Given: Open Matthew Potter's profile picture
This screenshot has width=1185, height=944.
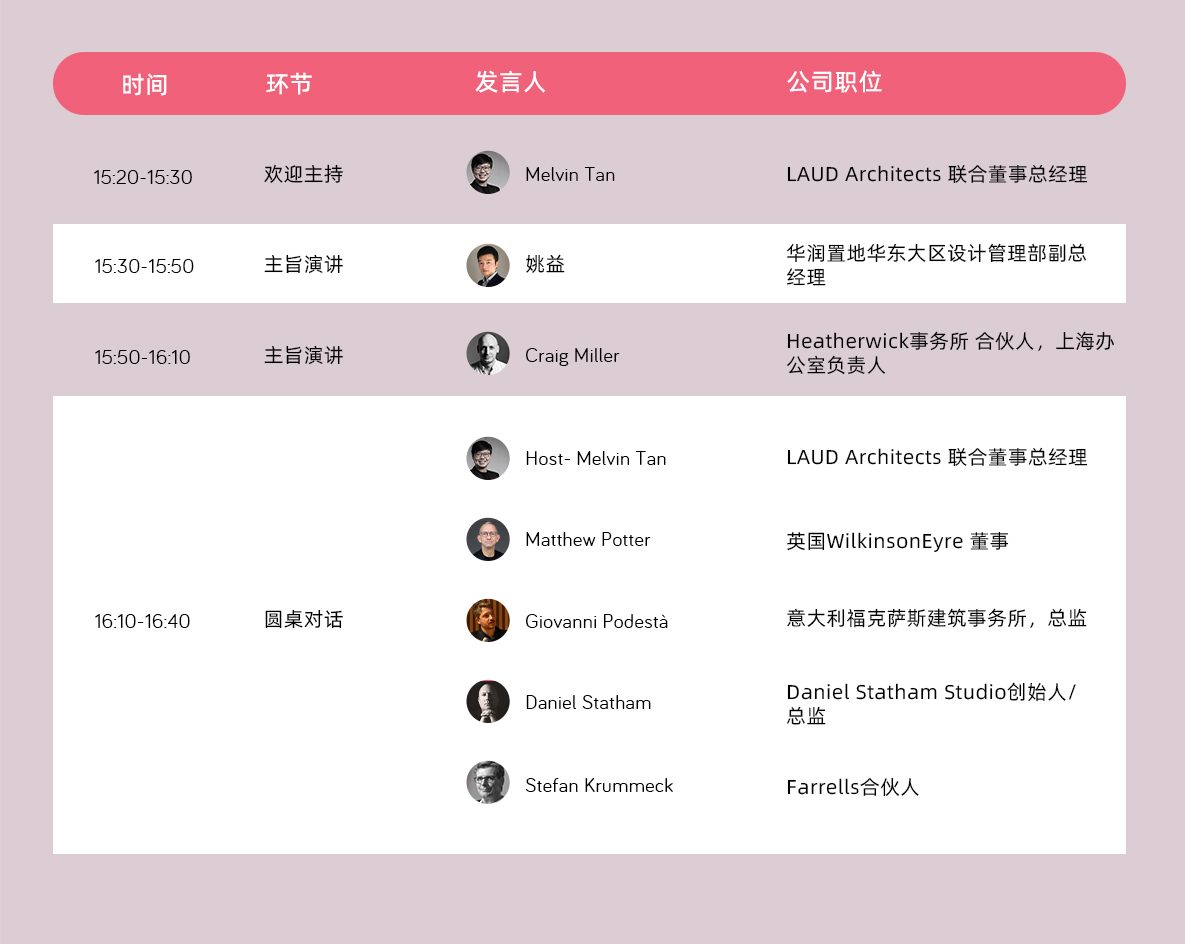Looking at the screenshot, I should [x=488, y=539].
